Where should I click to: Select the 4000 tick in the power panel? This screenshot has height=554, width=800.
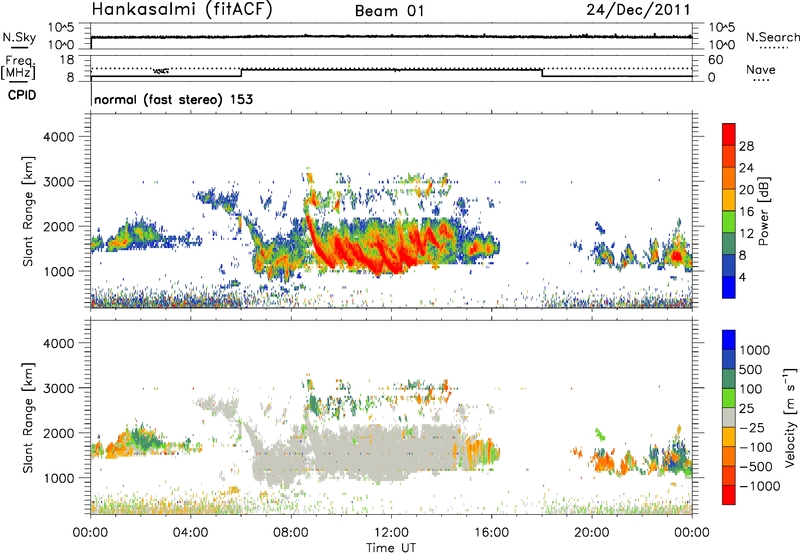point(58,137)
